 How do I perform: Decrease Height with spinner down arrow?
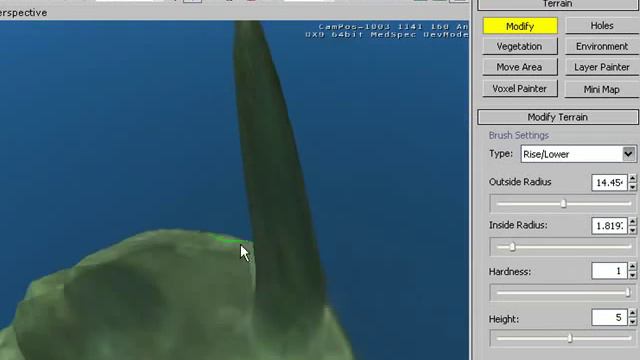pos(633,322)
